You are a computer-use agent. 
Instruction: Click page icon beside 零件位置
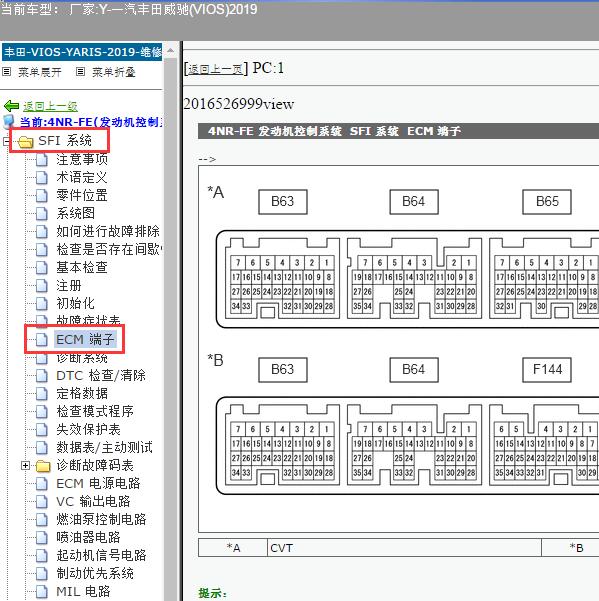point(41,195)
